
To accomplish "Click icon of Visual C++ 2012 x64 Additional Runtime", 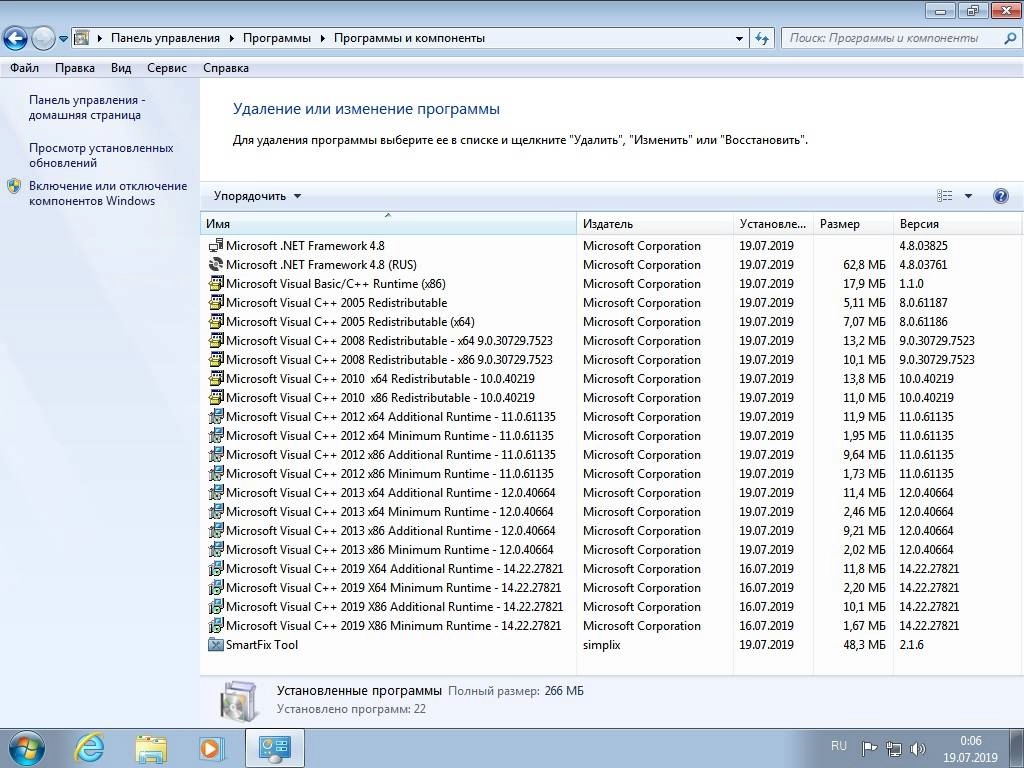I will (x=216, y=416).
